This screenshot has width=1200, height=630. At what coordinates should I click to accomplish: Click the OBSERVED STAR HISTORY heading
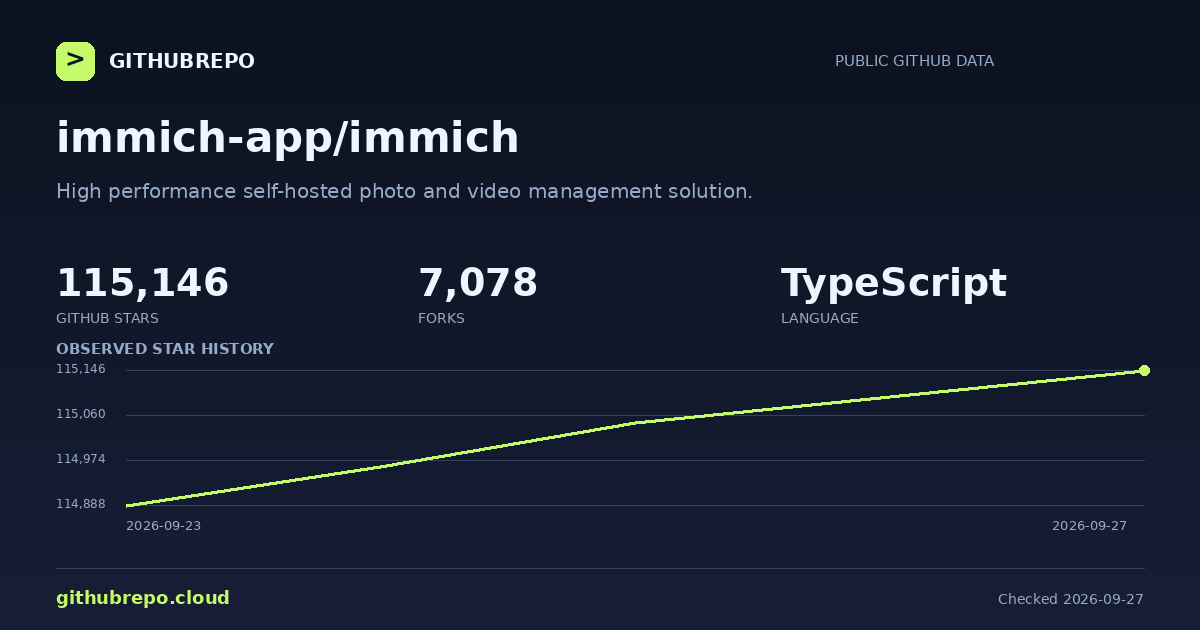click(165, 349)
